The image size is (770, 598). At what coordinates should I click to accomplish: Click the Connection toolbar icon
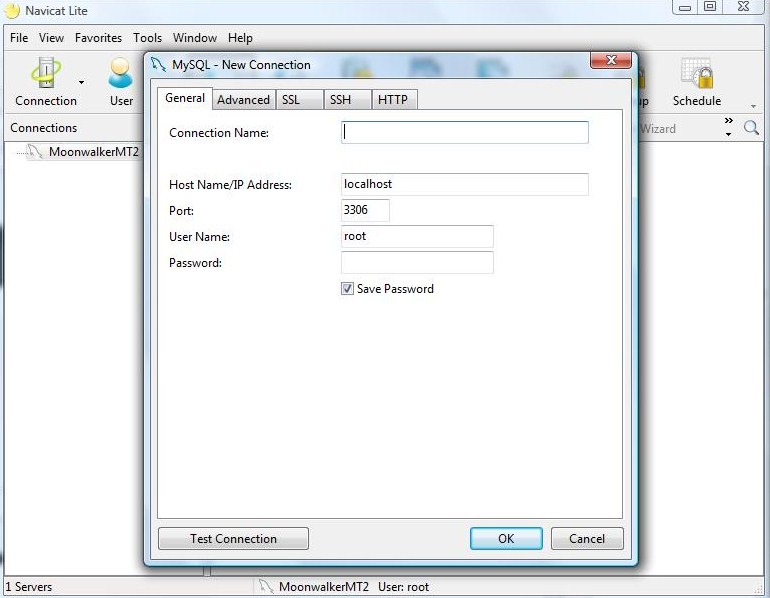pos(46,82)
